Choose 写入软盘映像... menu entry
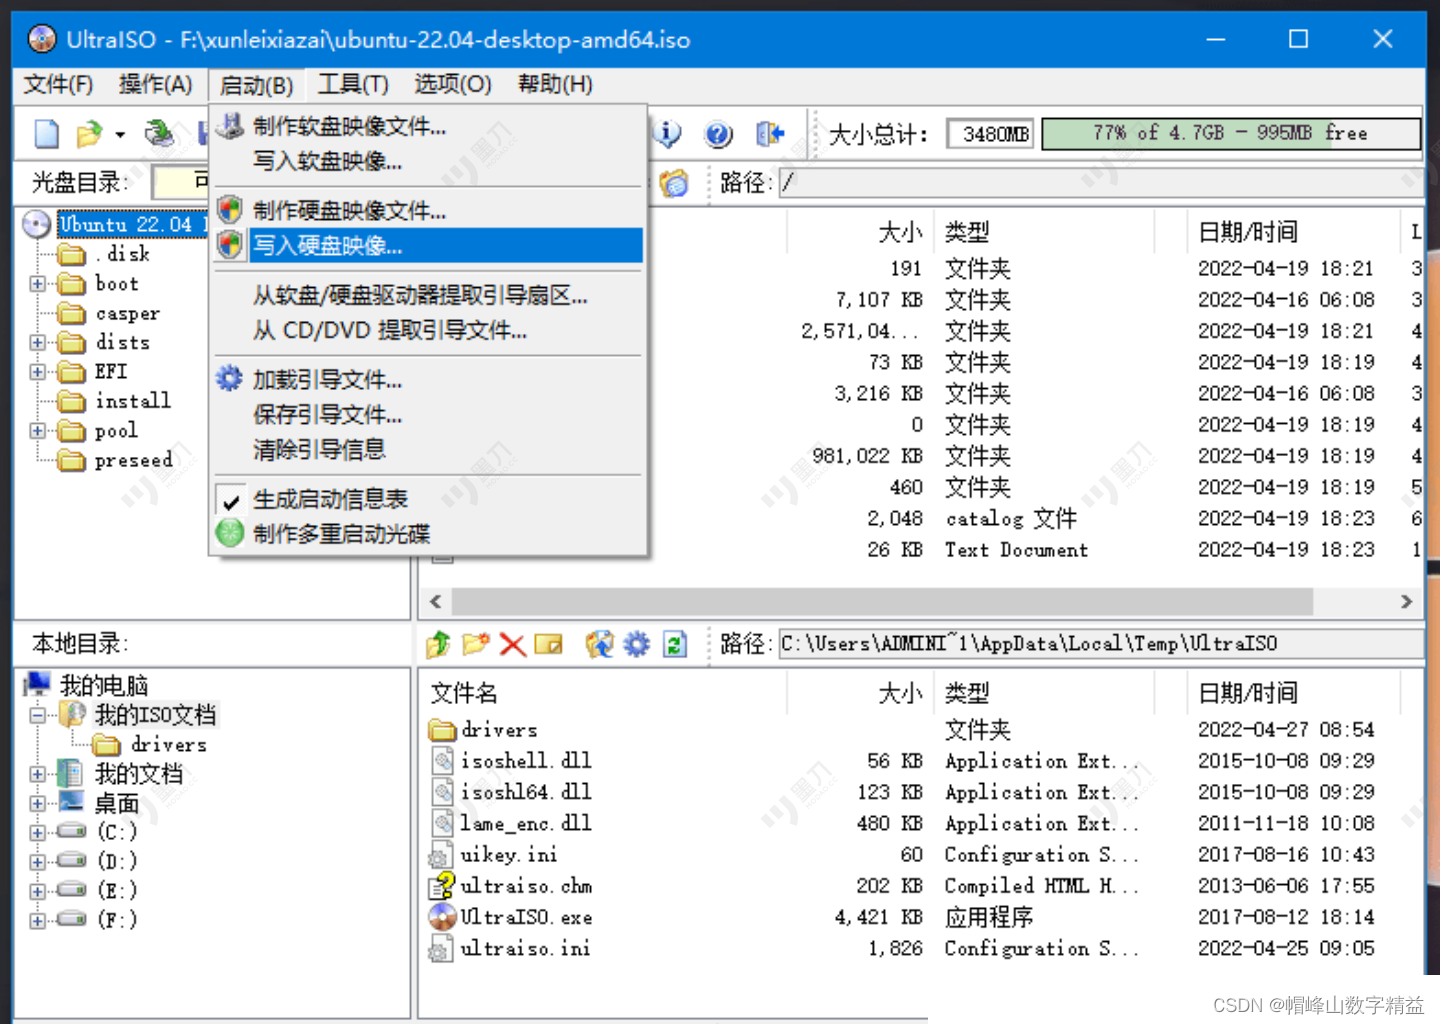Screen dimensions: 1440x1024 428,161
